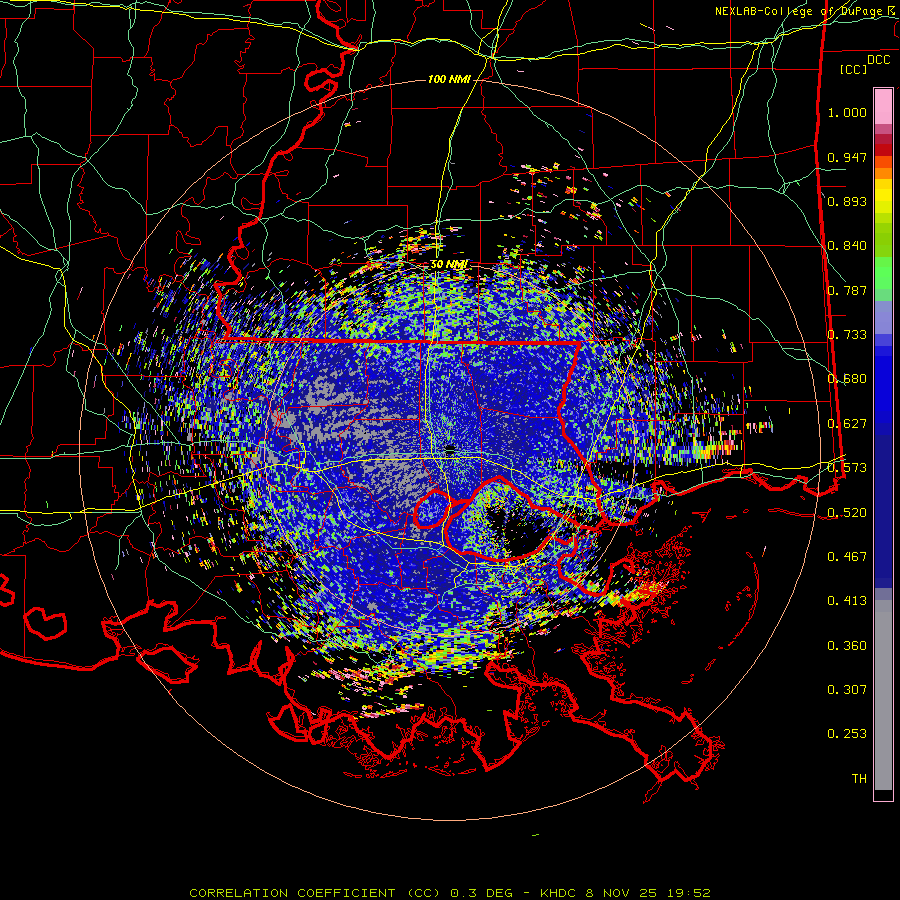Click the 0.573 color scale value
900x900 pixels.
[x=847, y=468]
